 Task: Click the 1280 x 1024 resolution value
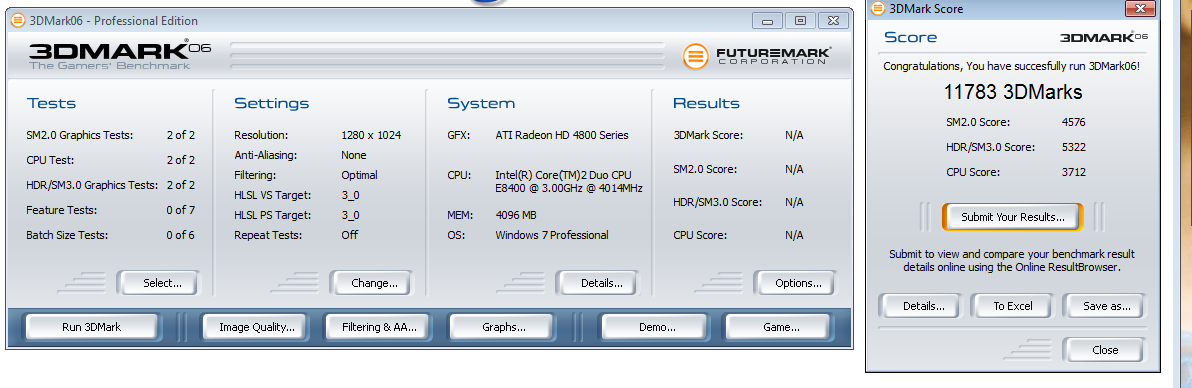pos(371,135)
